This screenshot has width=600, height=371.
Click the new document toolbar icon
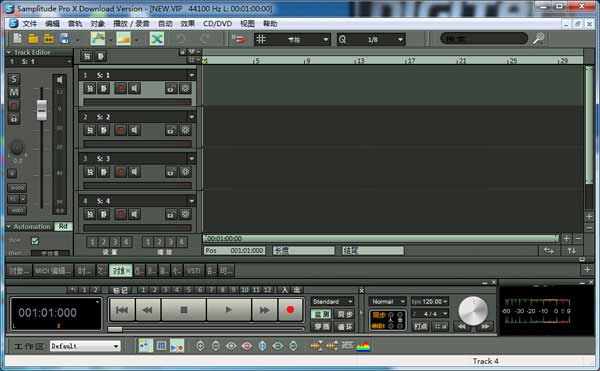click(x=18, y=39)
